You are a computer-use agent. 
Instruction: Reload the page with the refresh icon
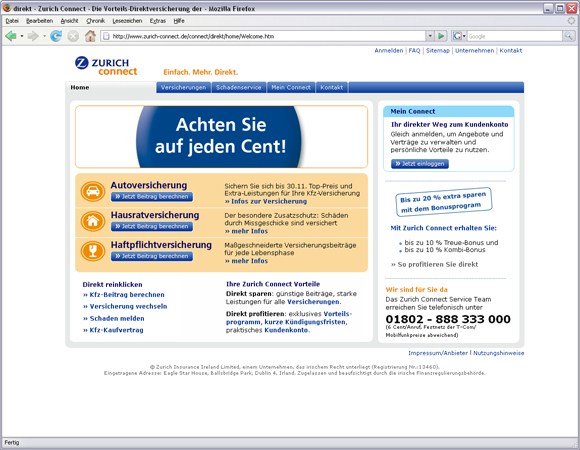[56, 36]
